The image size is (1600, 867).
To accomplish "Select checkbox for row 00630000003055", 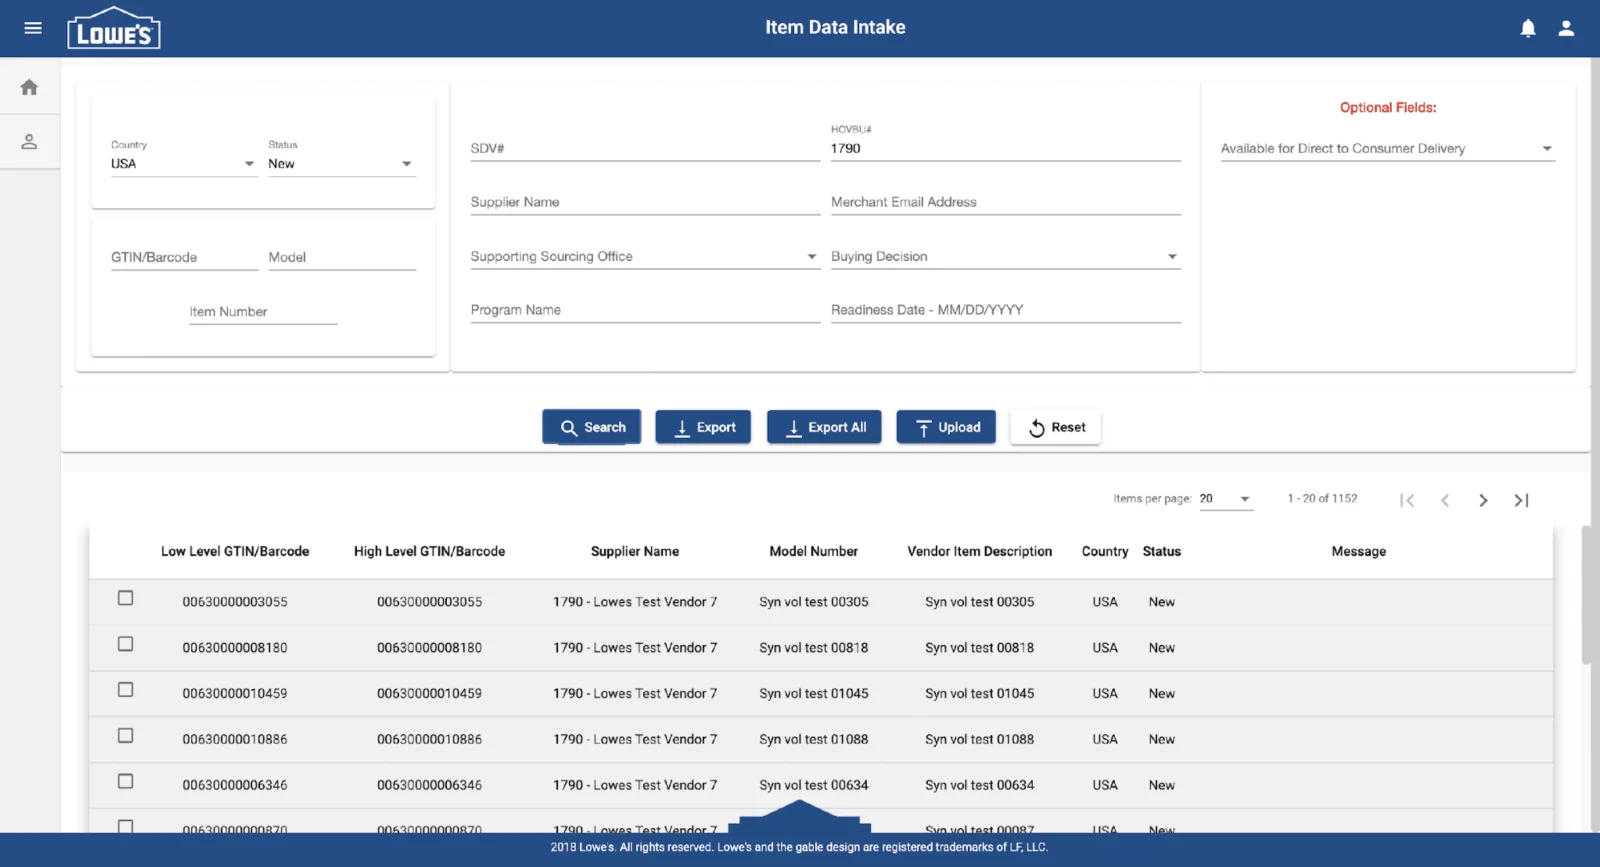I will 125,598.
